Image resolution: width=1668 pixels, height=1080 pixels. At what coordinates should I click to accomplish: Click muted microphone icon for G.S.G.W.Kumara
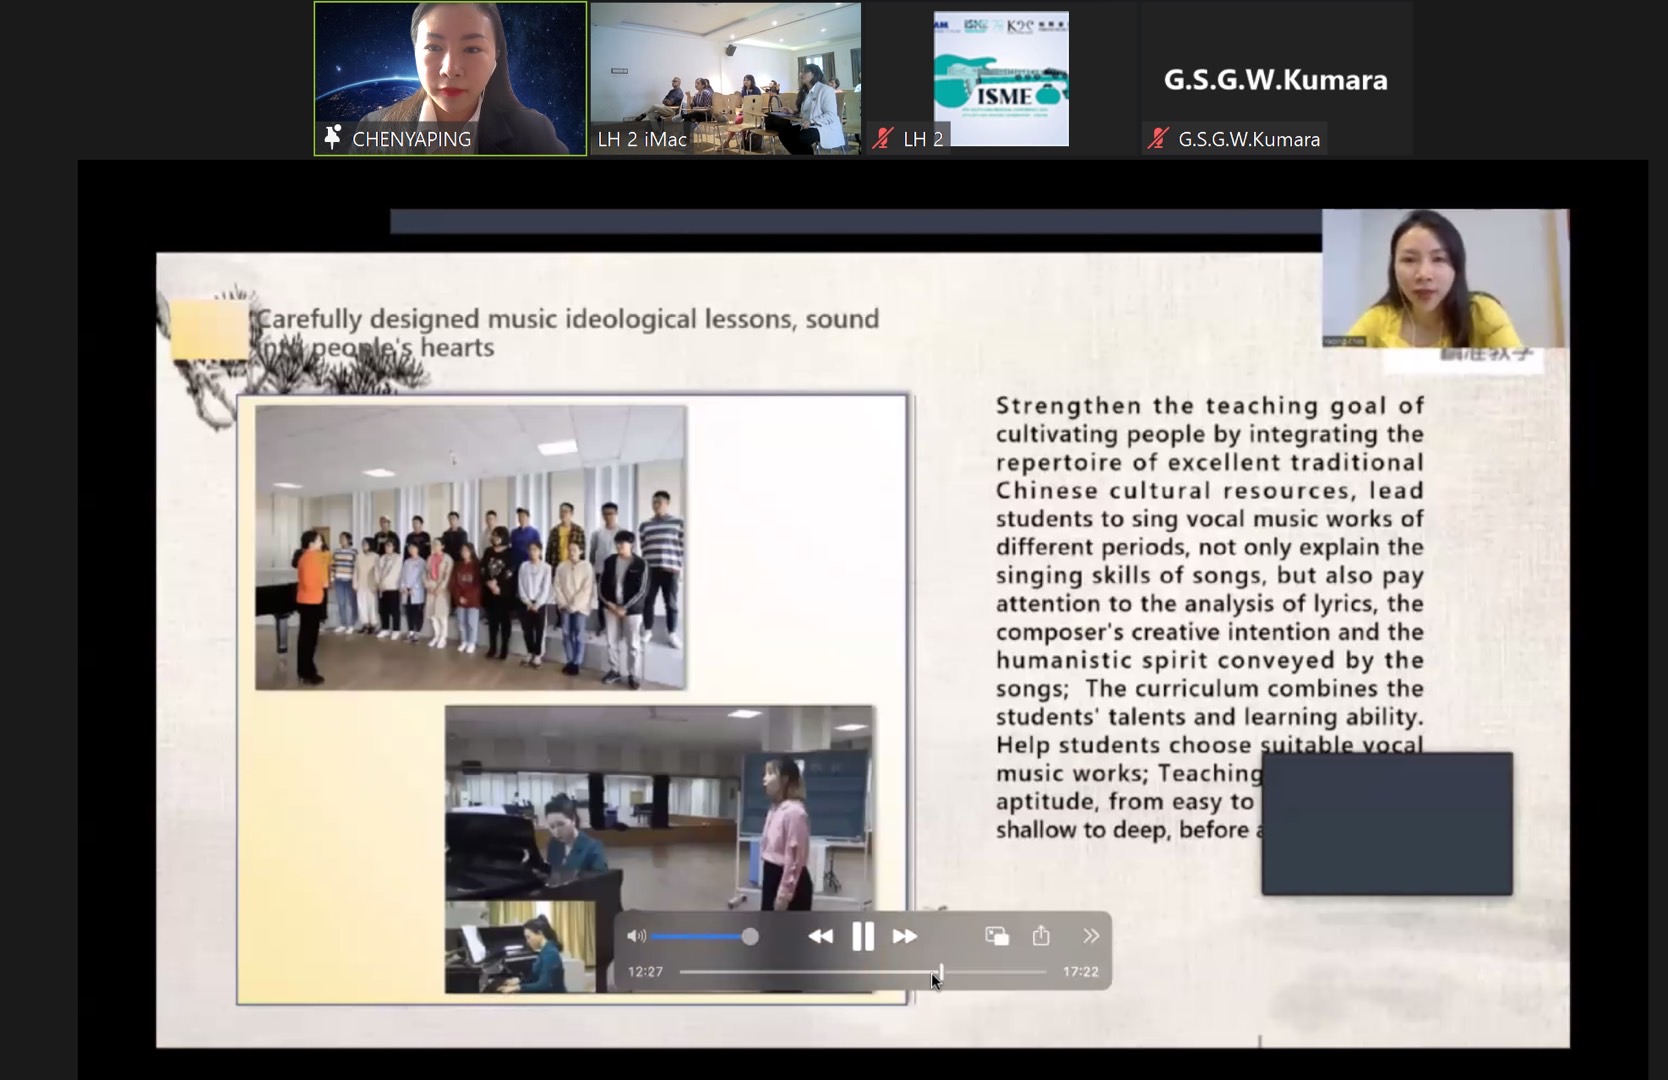[1158, 139]
